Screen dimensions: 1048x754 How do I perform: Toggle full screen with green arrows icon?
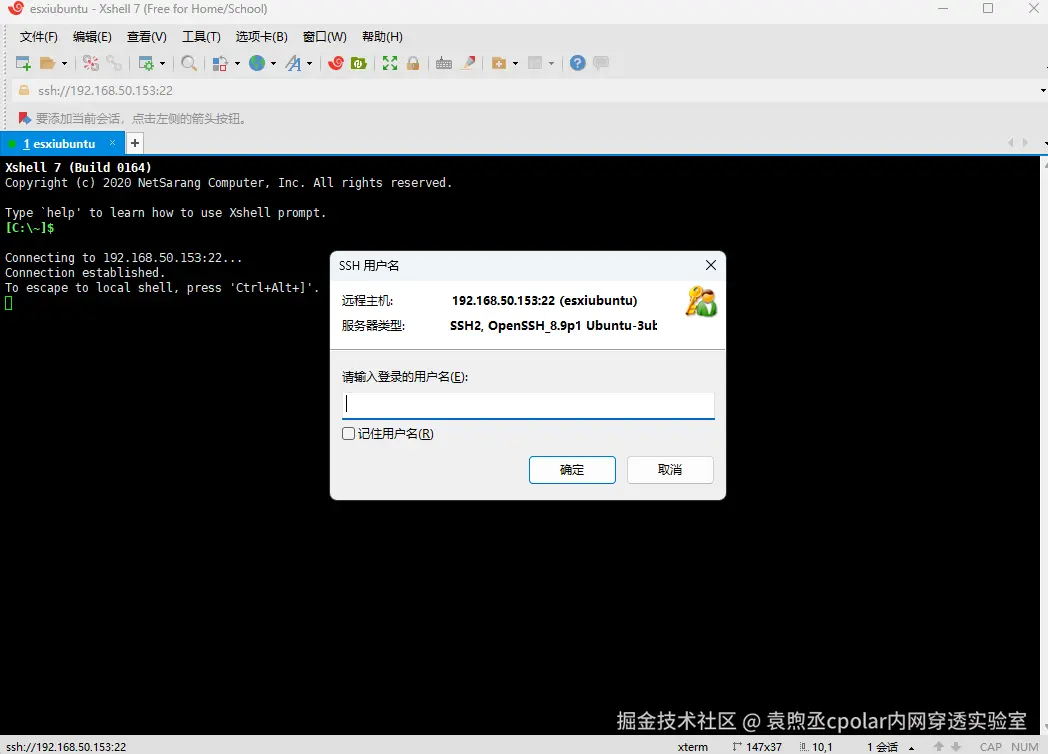pyautogui.click(x=390, y=63)
